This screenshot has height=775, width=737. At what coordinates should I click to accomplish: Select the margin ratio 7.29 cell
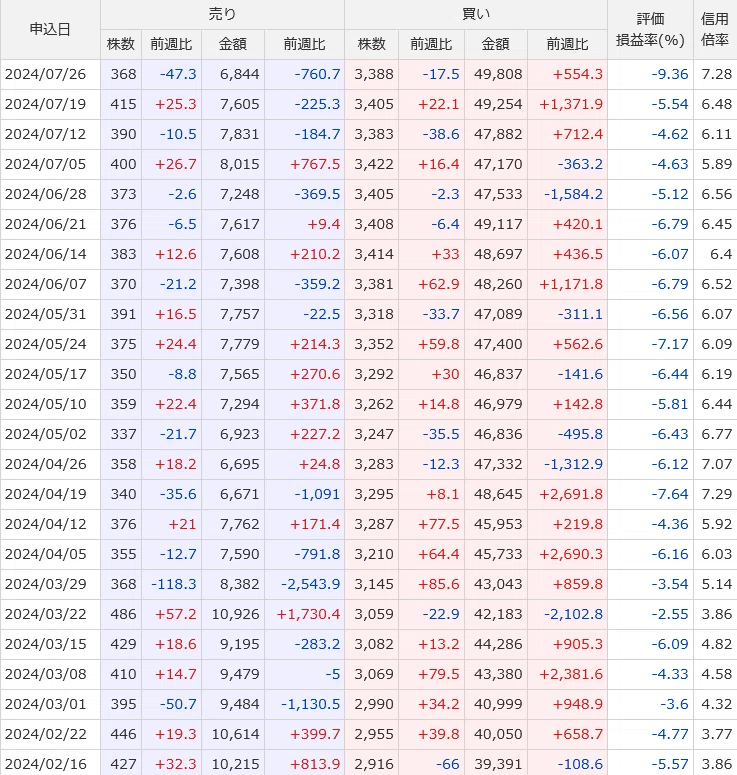[x=715, y=494]
